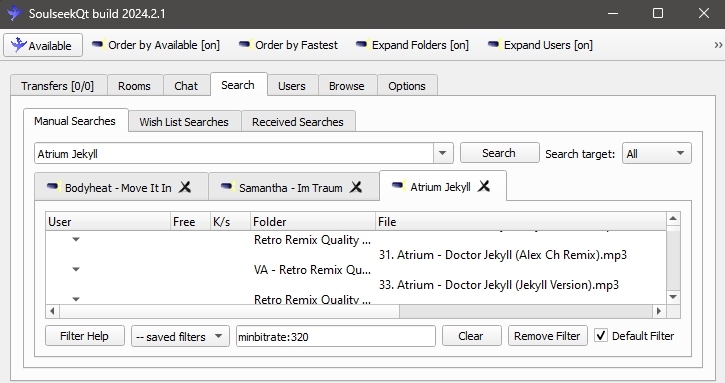This screenshot has height=383, width=725.
Task: Toggle Order by Fastest option
Action: (288, 45)
